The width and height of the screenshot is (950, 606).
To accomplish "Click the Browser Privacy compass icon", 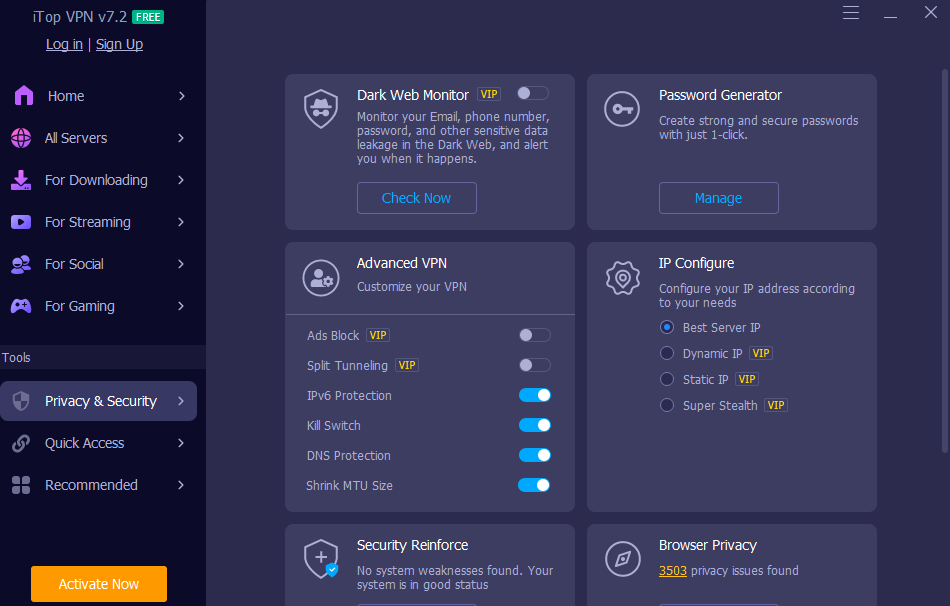I will (622, 559).
